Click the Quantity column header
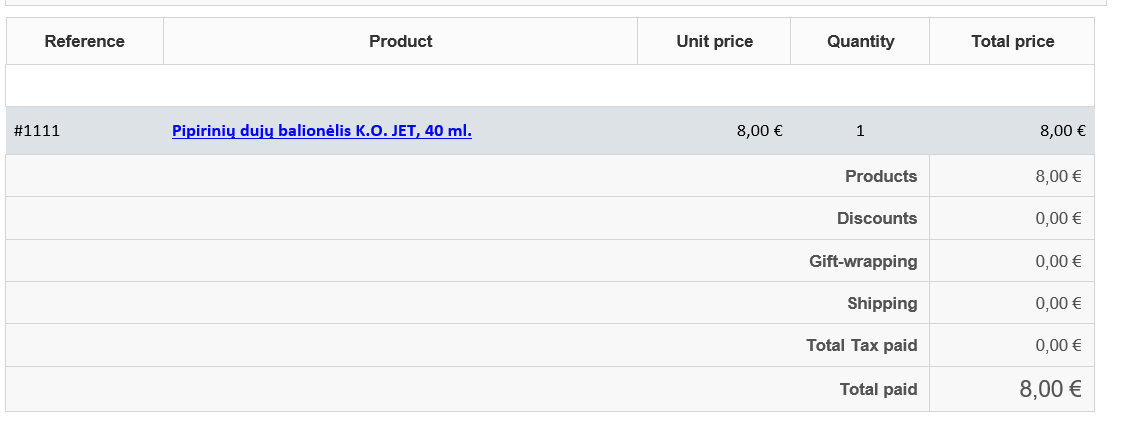1127x421 pixels. 860,41
